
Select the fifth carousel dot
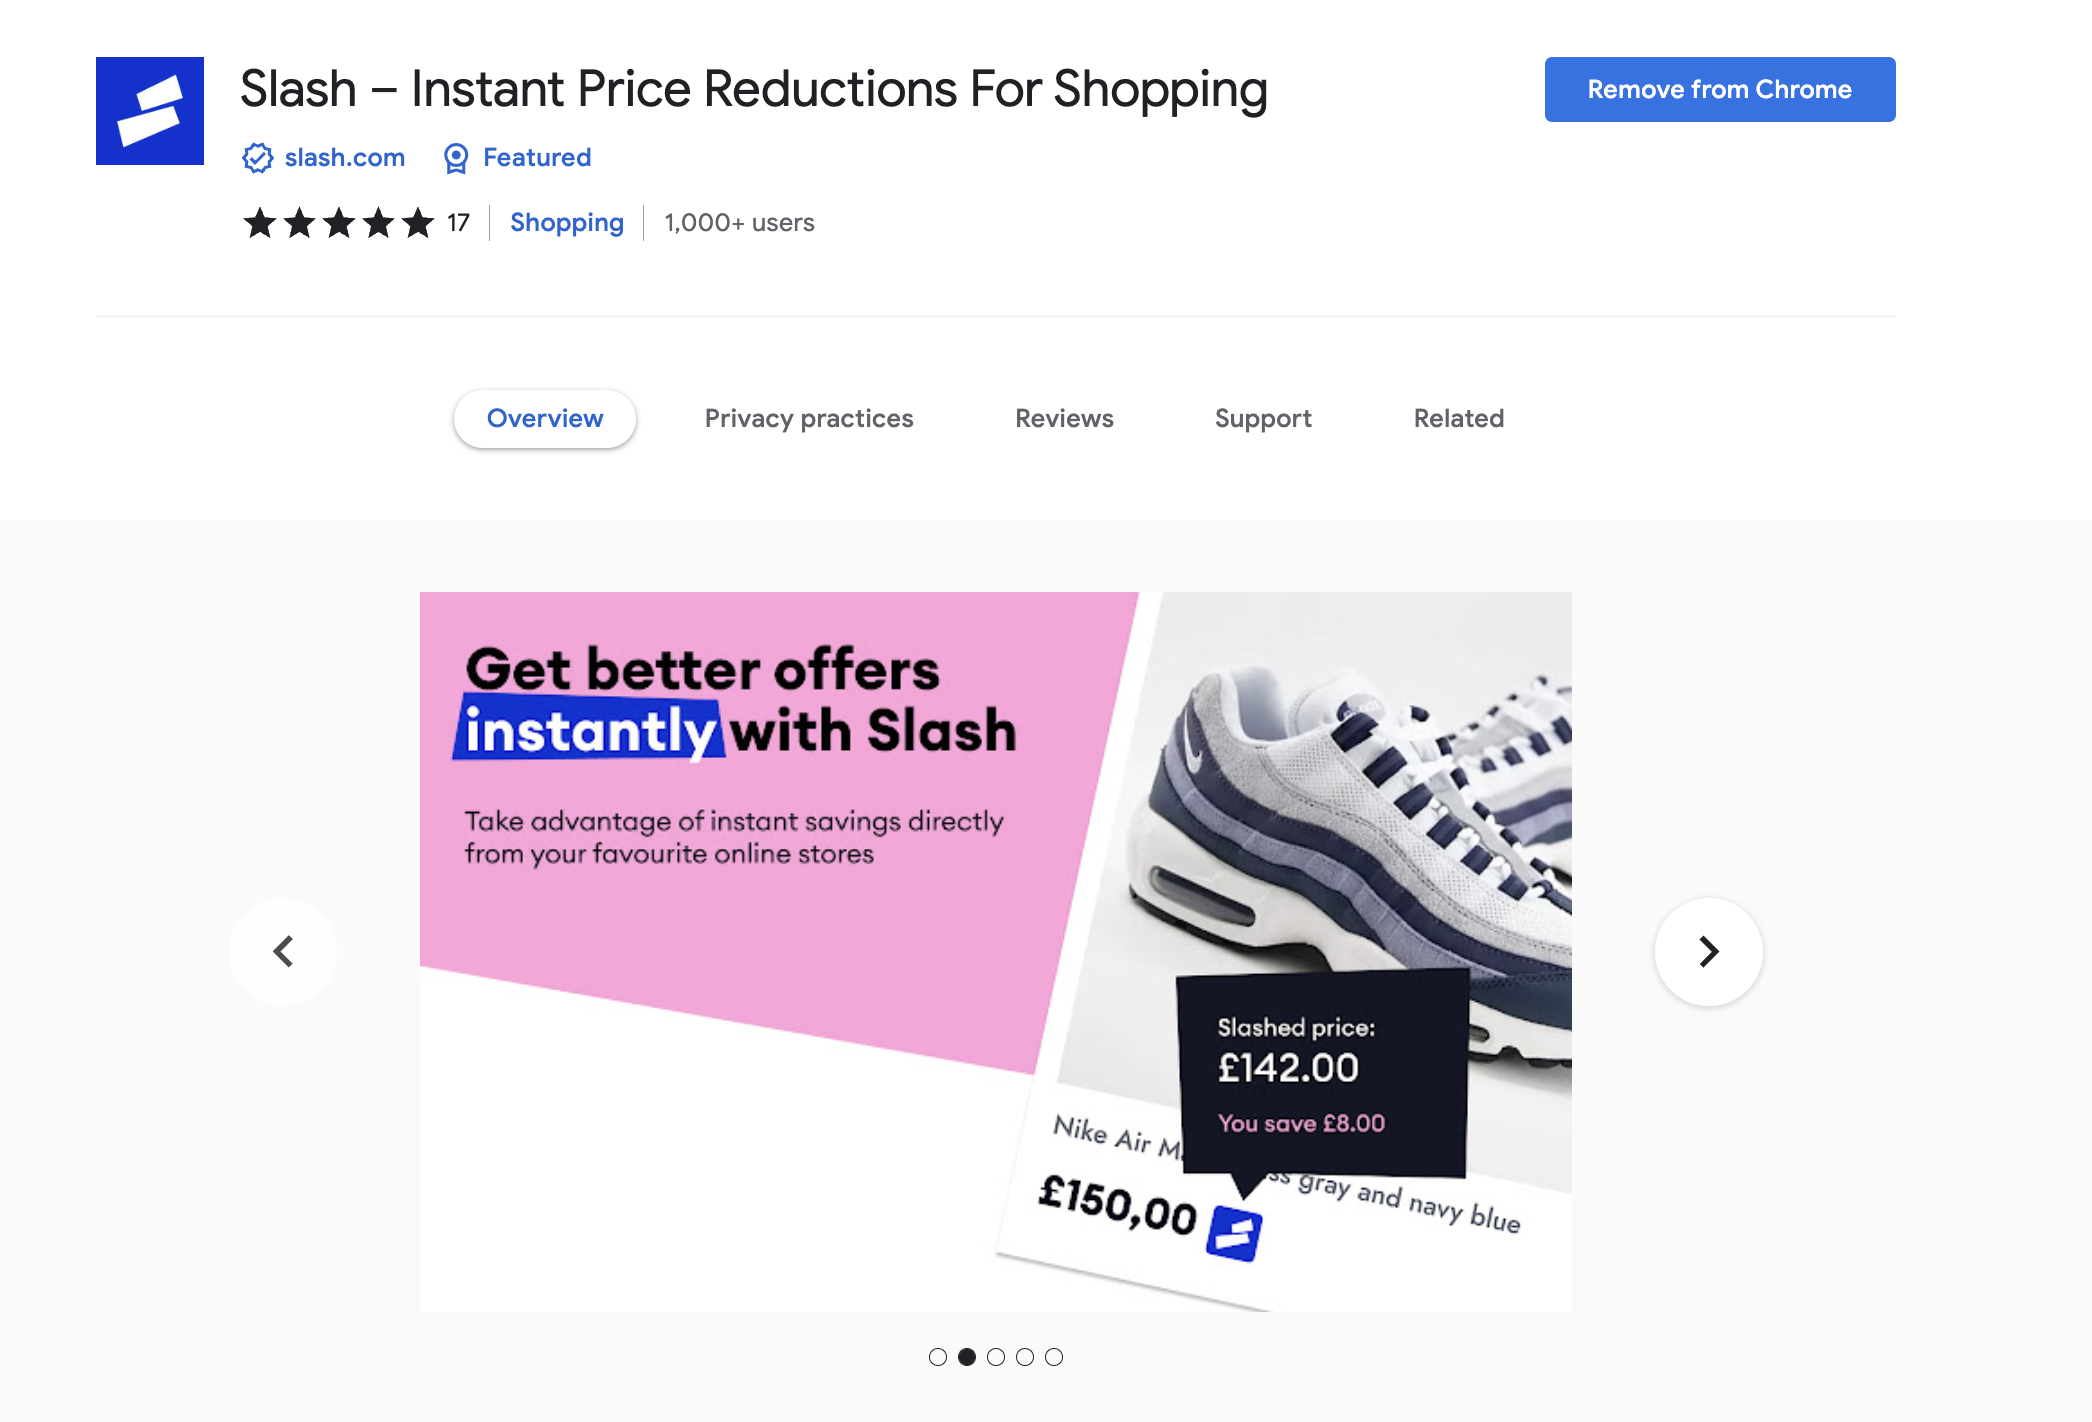click(1054, 1357)
